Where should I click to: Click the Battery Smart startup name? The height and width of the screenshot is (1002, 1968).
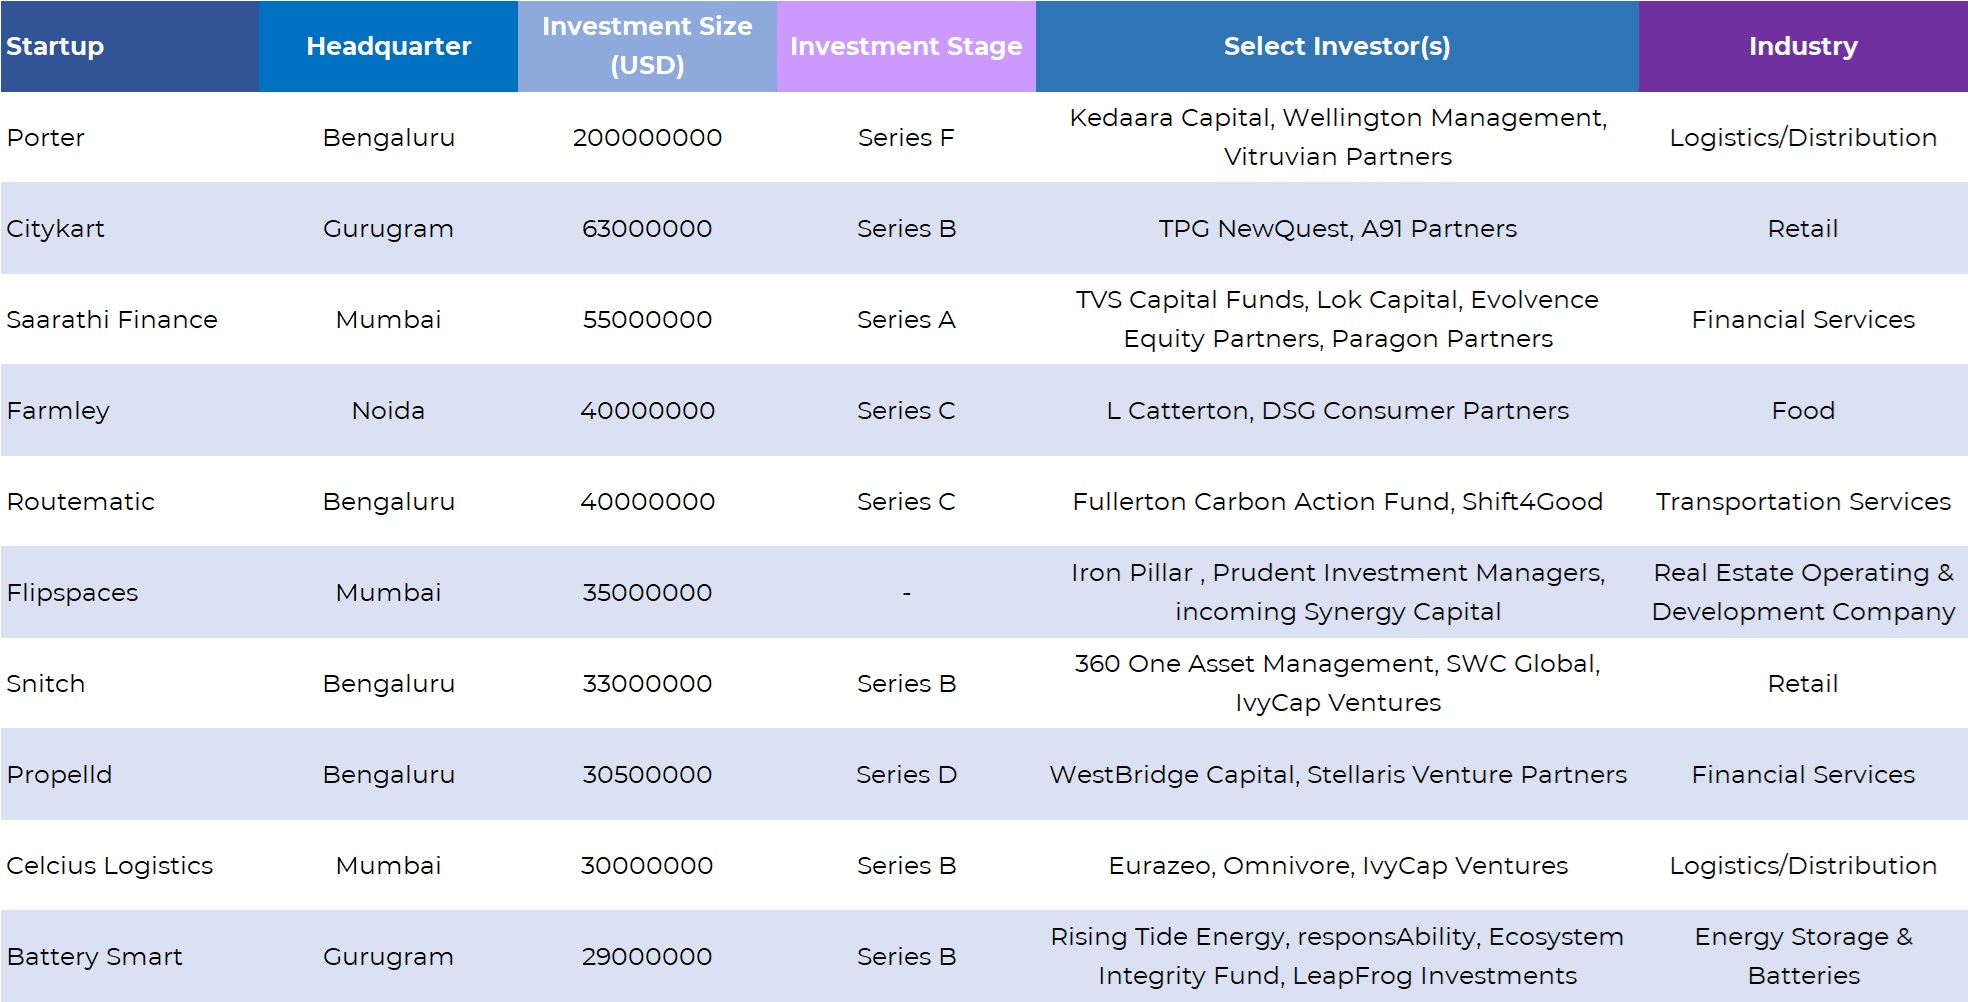(95, 956)
